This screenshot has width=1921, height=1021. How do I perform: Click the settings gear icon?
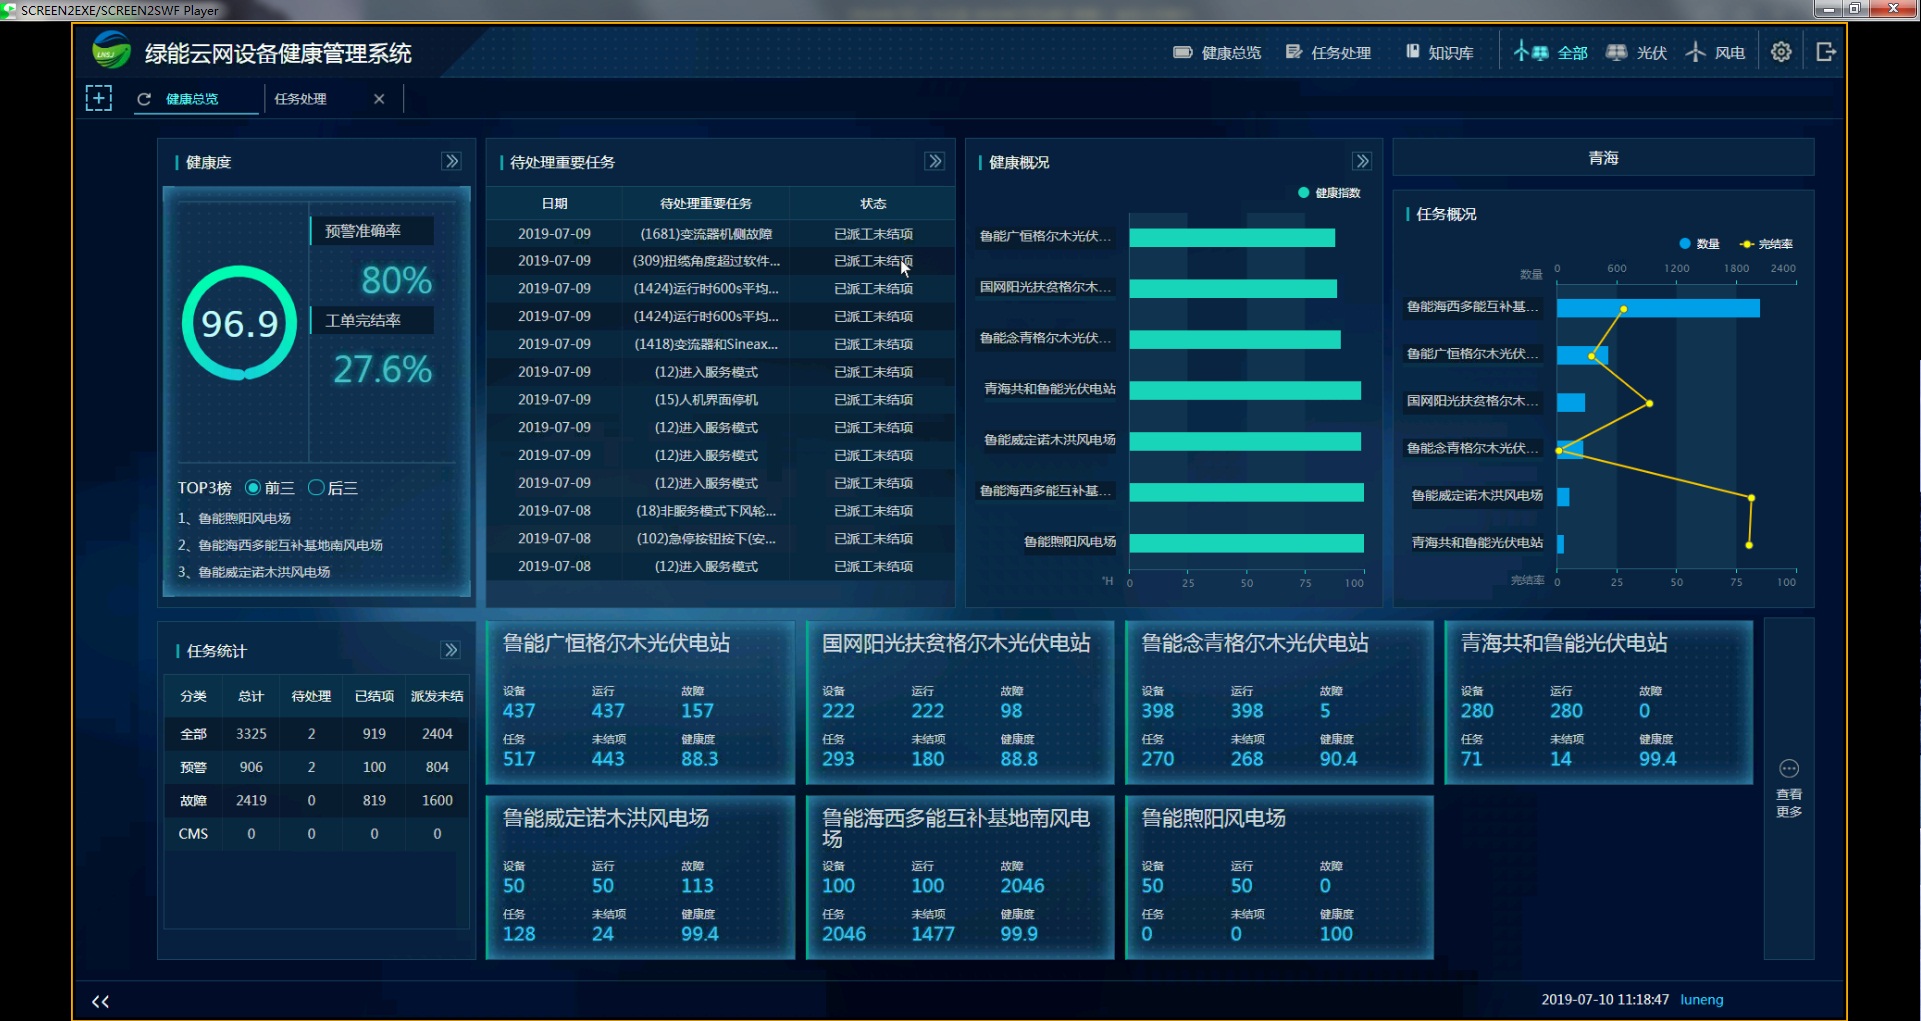[x=1781, y=52]
